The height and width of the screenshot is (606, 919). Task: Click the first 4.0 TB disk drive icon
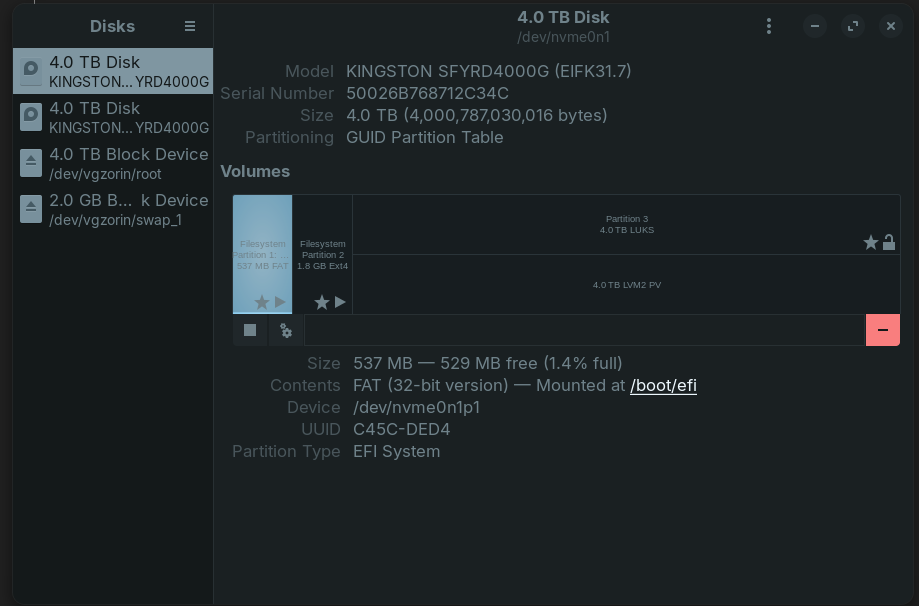coord(31,71)
